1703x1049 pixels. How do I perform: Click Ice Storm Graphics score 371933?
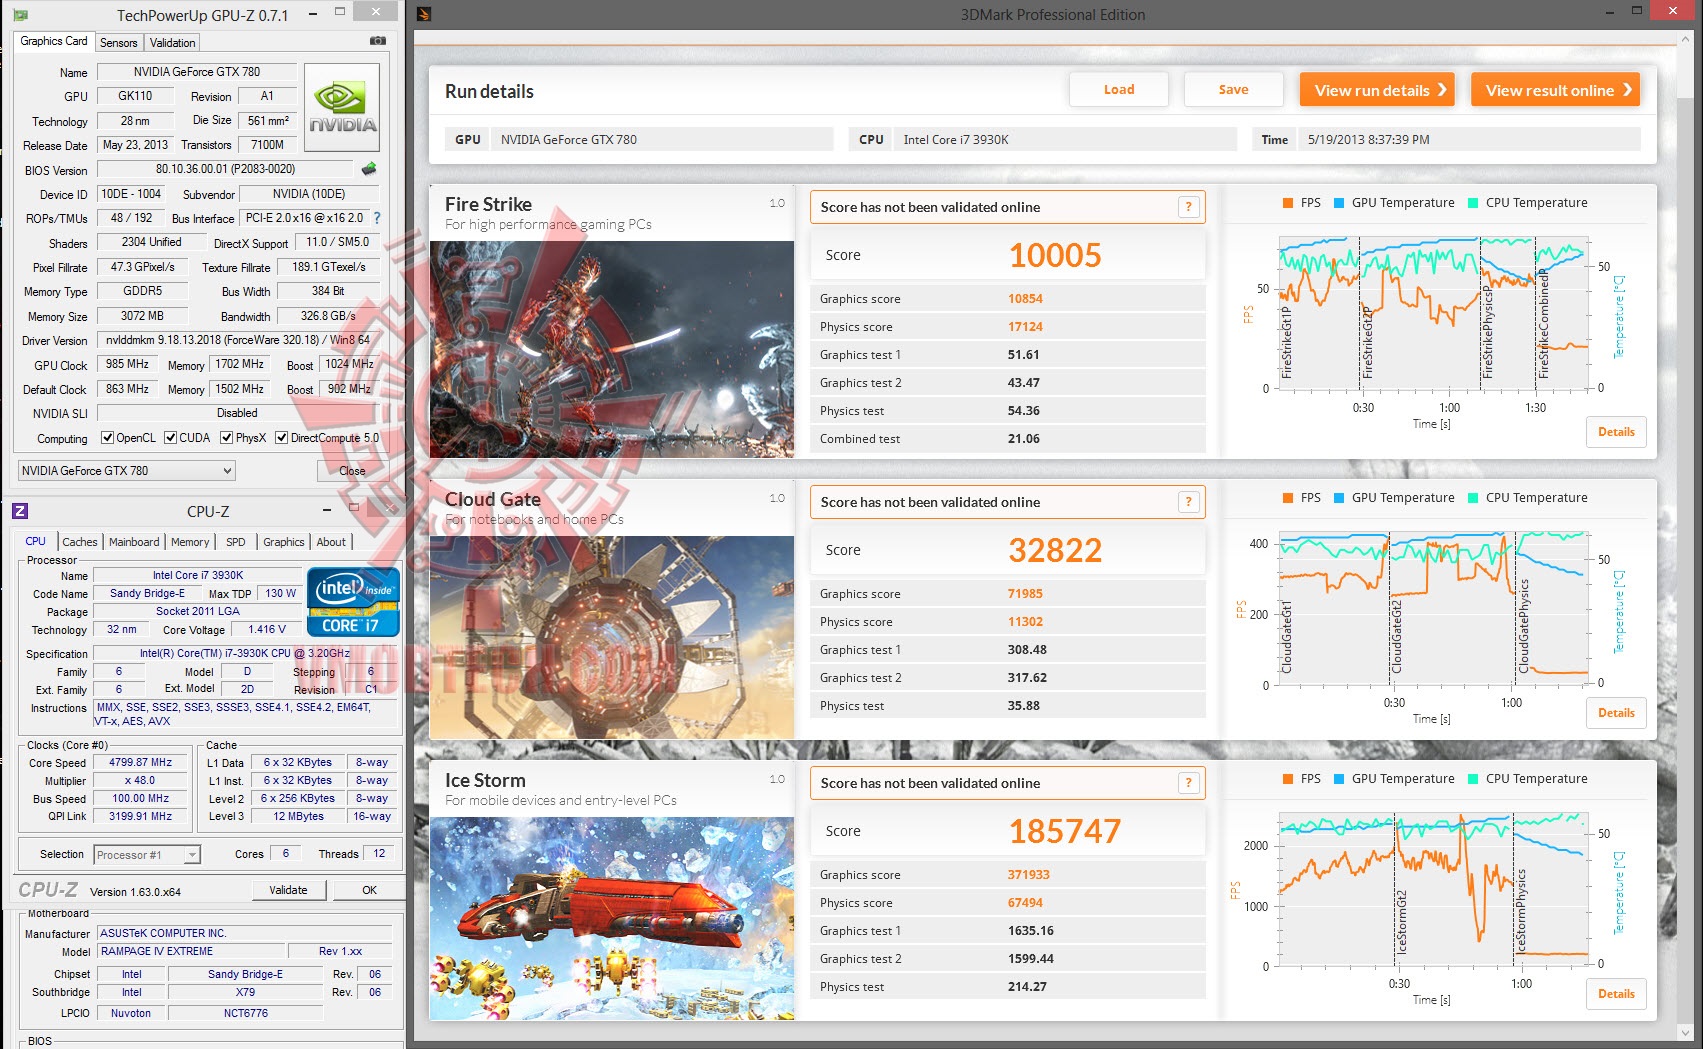pos(1028,875)
